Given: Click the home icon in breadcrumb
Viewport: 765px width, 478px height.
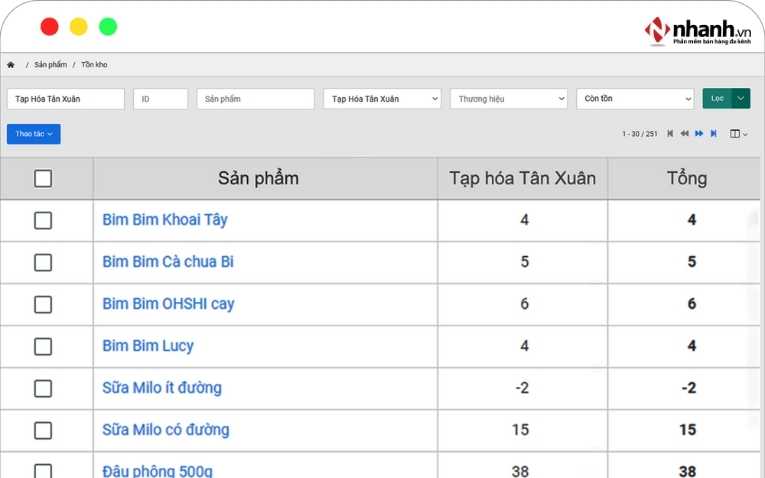Looking at the screenshot, I should [x=11, y=65].
